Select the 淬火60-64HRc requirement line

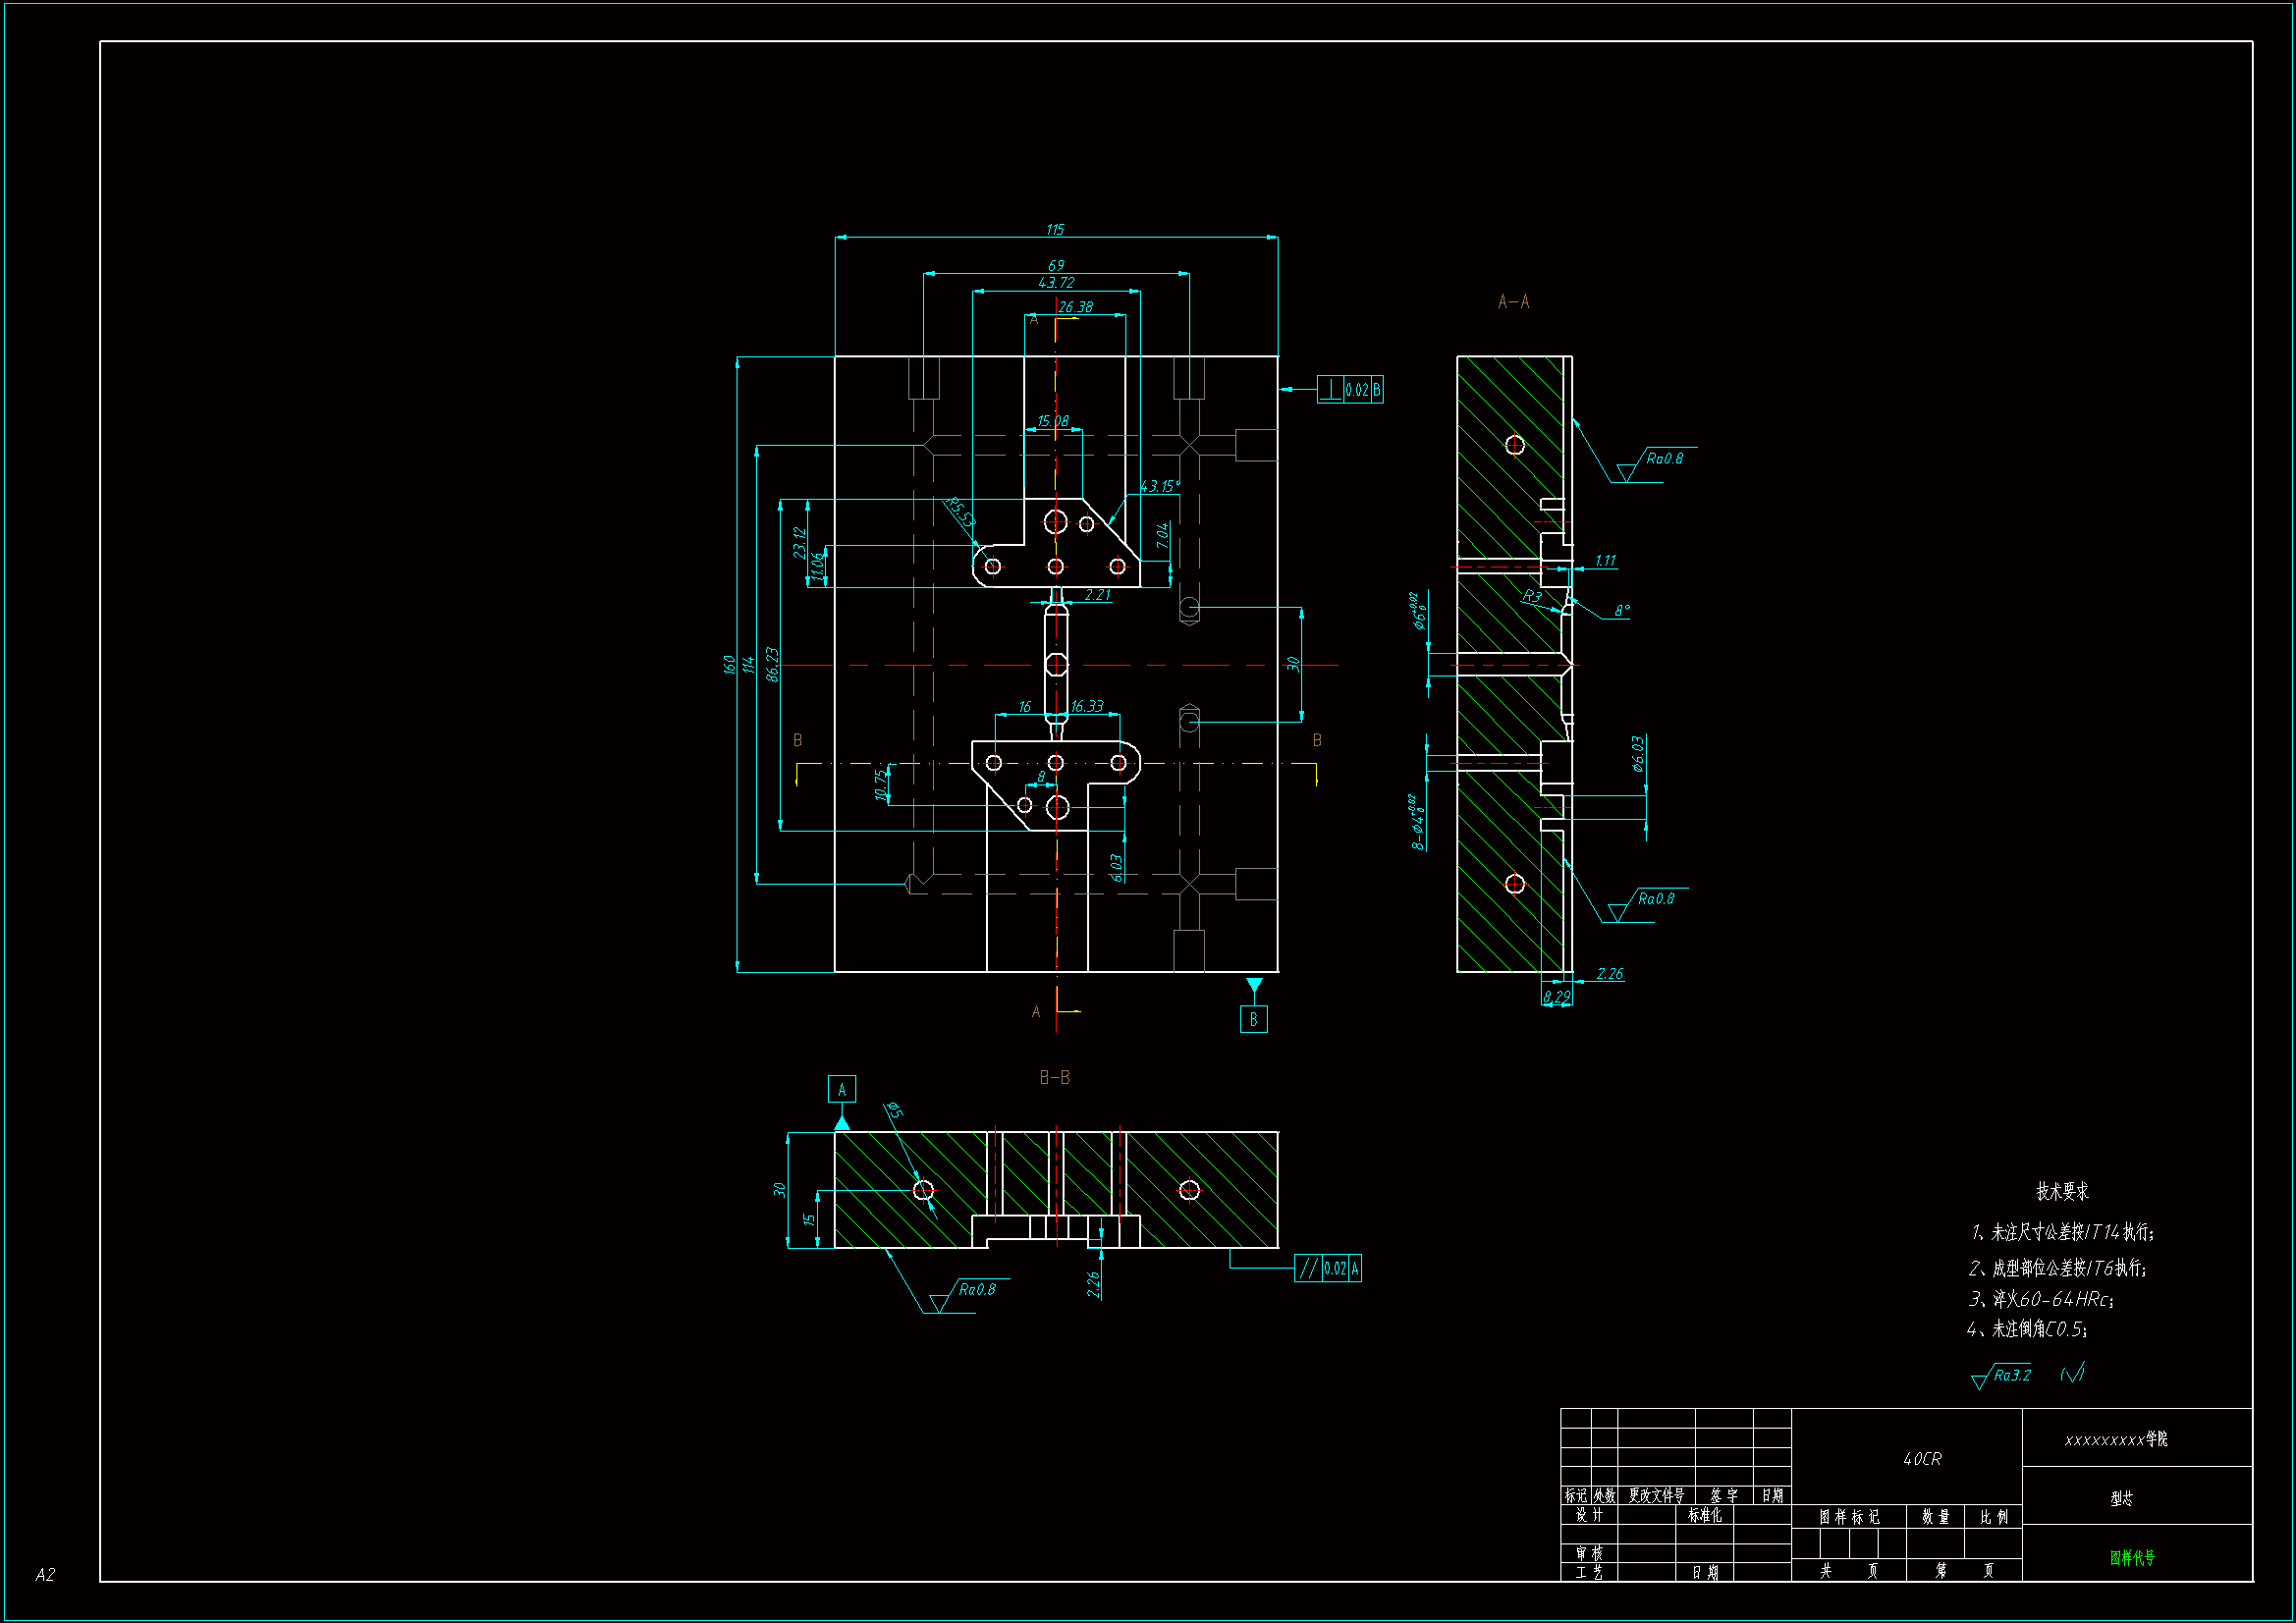click(x=2040, y=1299)
